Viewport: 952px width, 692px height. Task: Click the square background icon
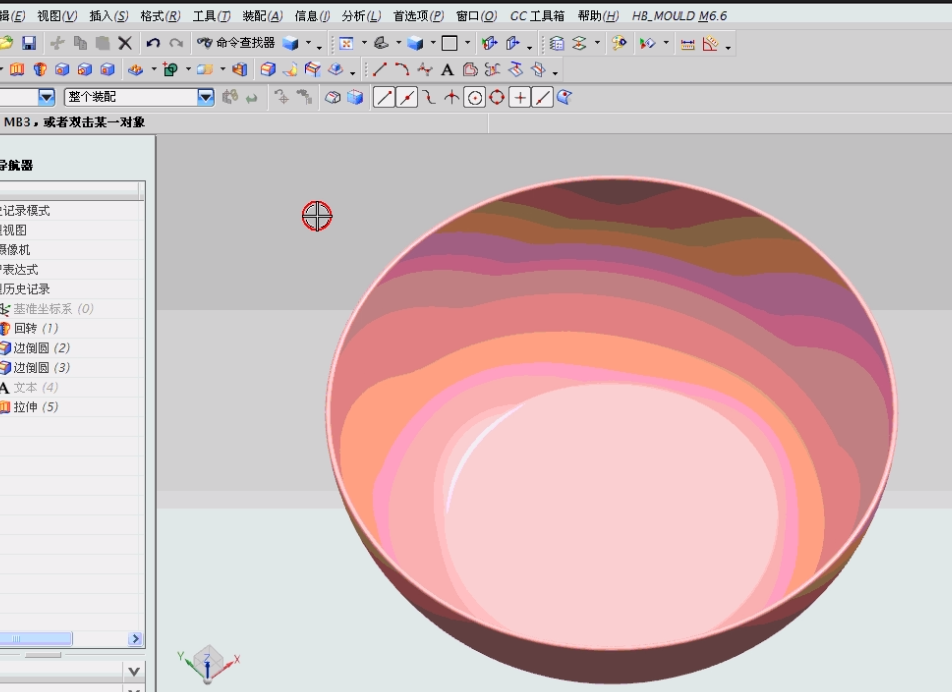(449, 43)
